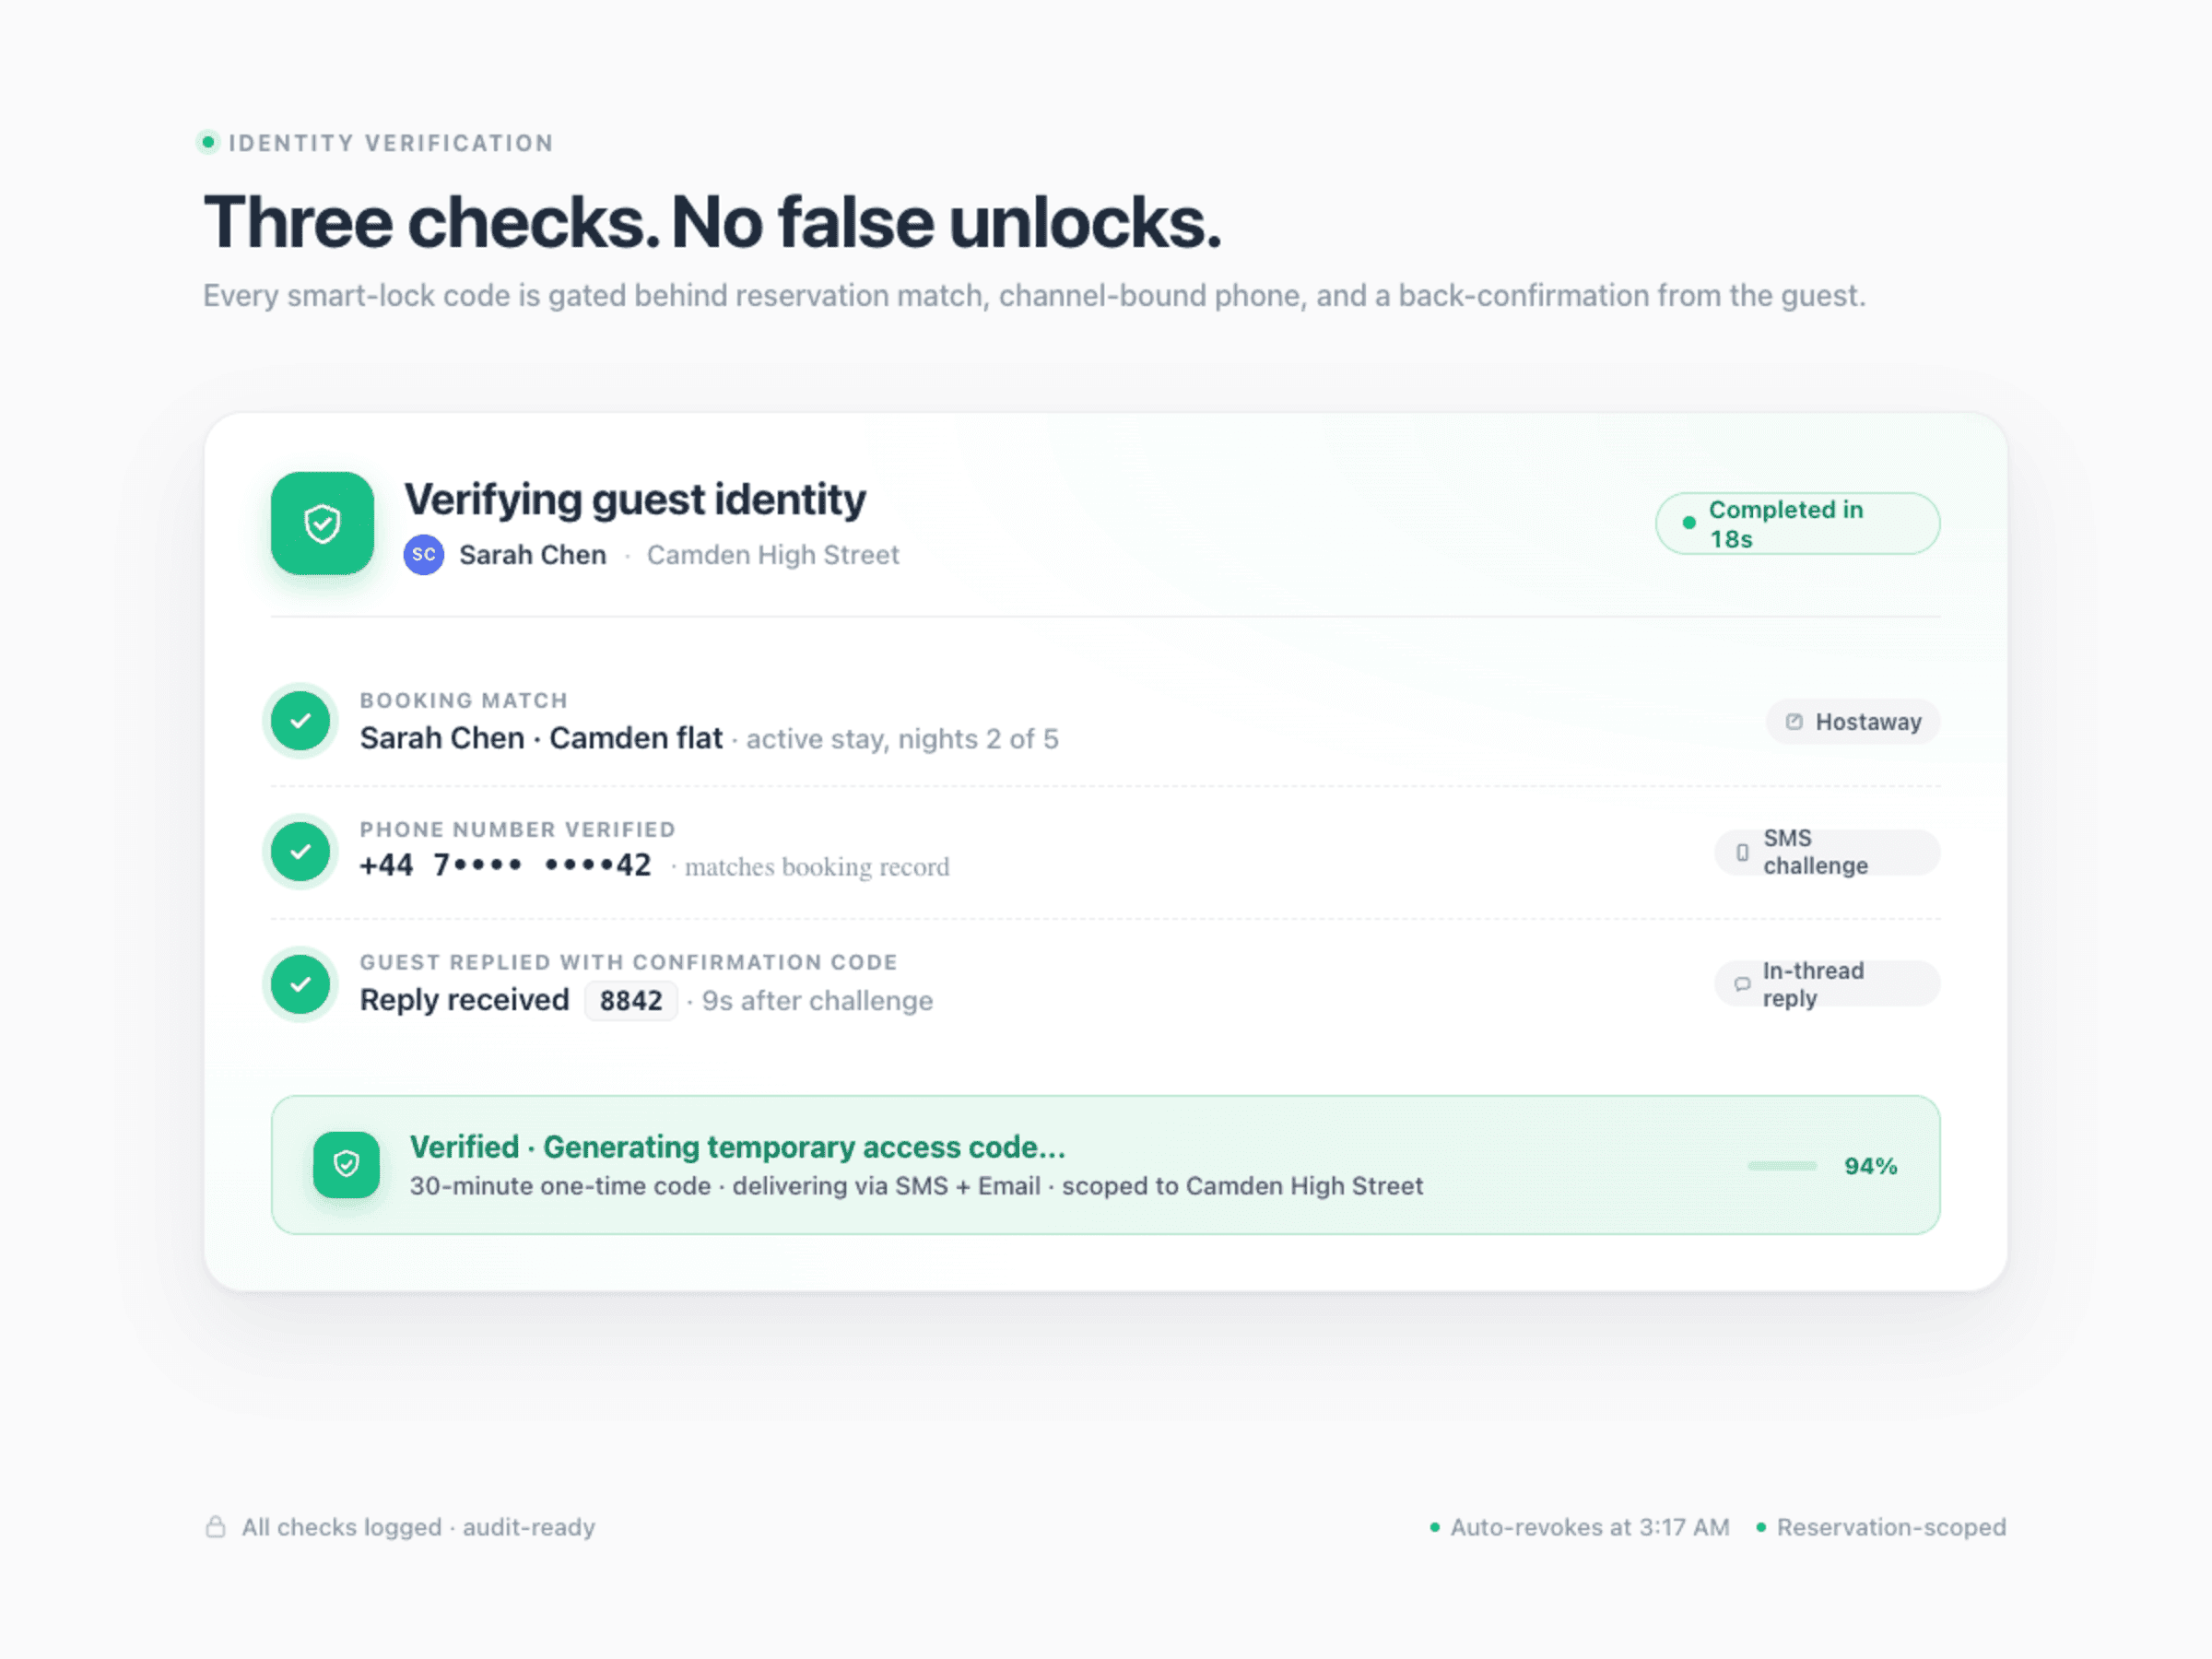
Task: Click the Verifying guest identity title
Action: (635, 500)
